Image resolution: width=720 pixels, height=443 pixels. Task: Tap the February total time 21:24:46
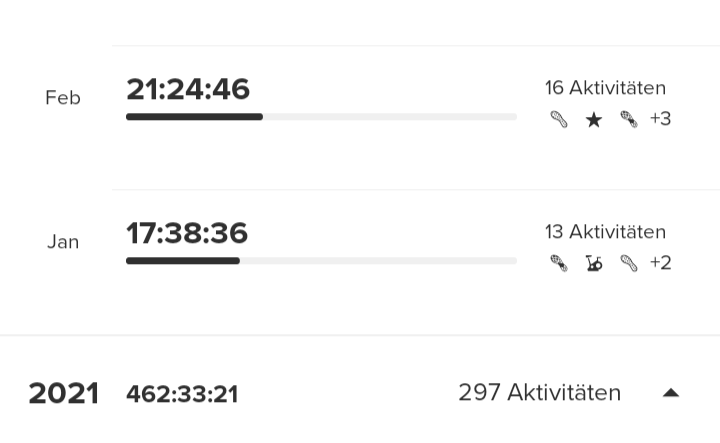[x=188, y=89]
